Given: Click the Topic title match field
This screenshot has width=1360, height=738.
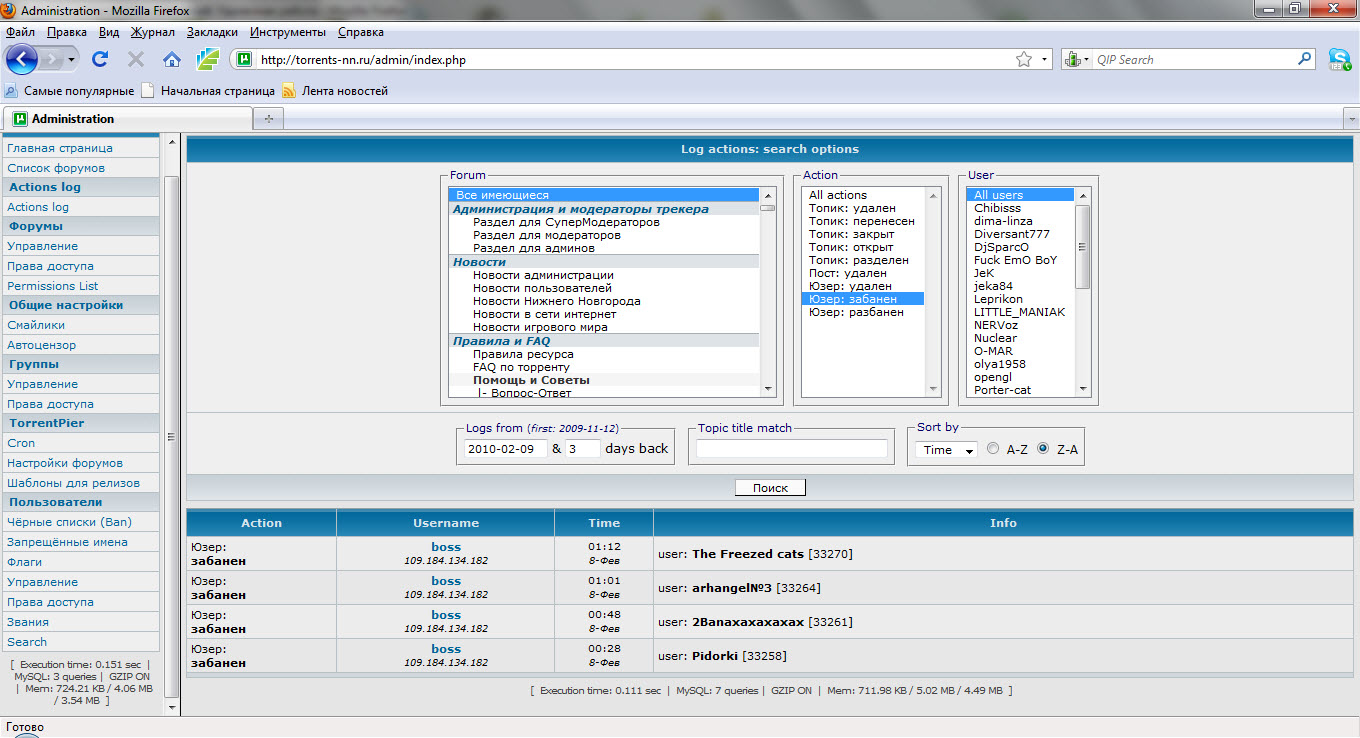Looking at the screenshot, I should coord(792,449).
